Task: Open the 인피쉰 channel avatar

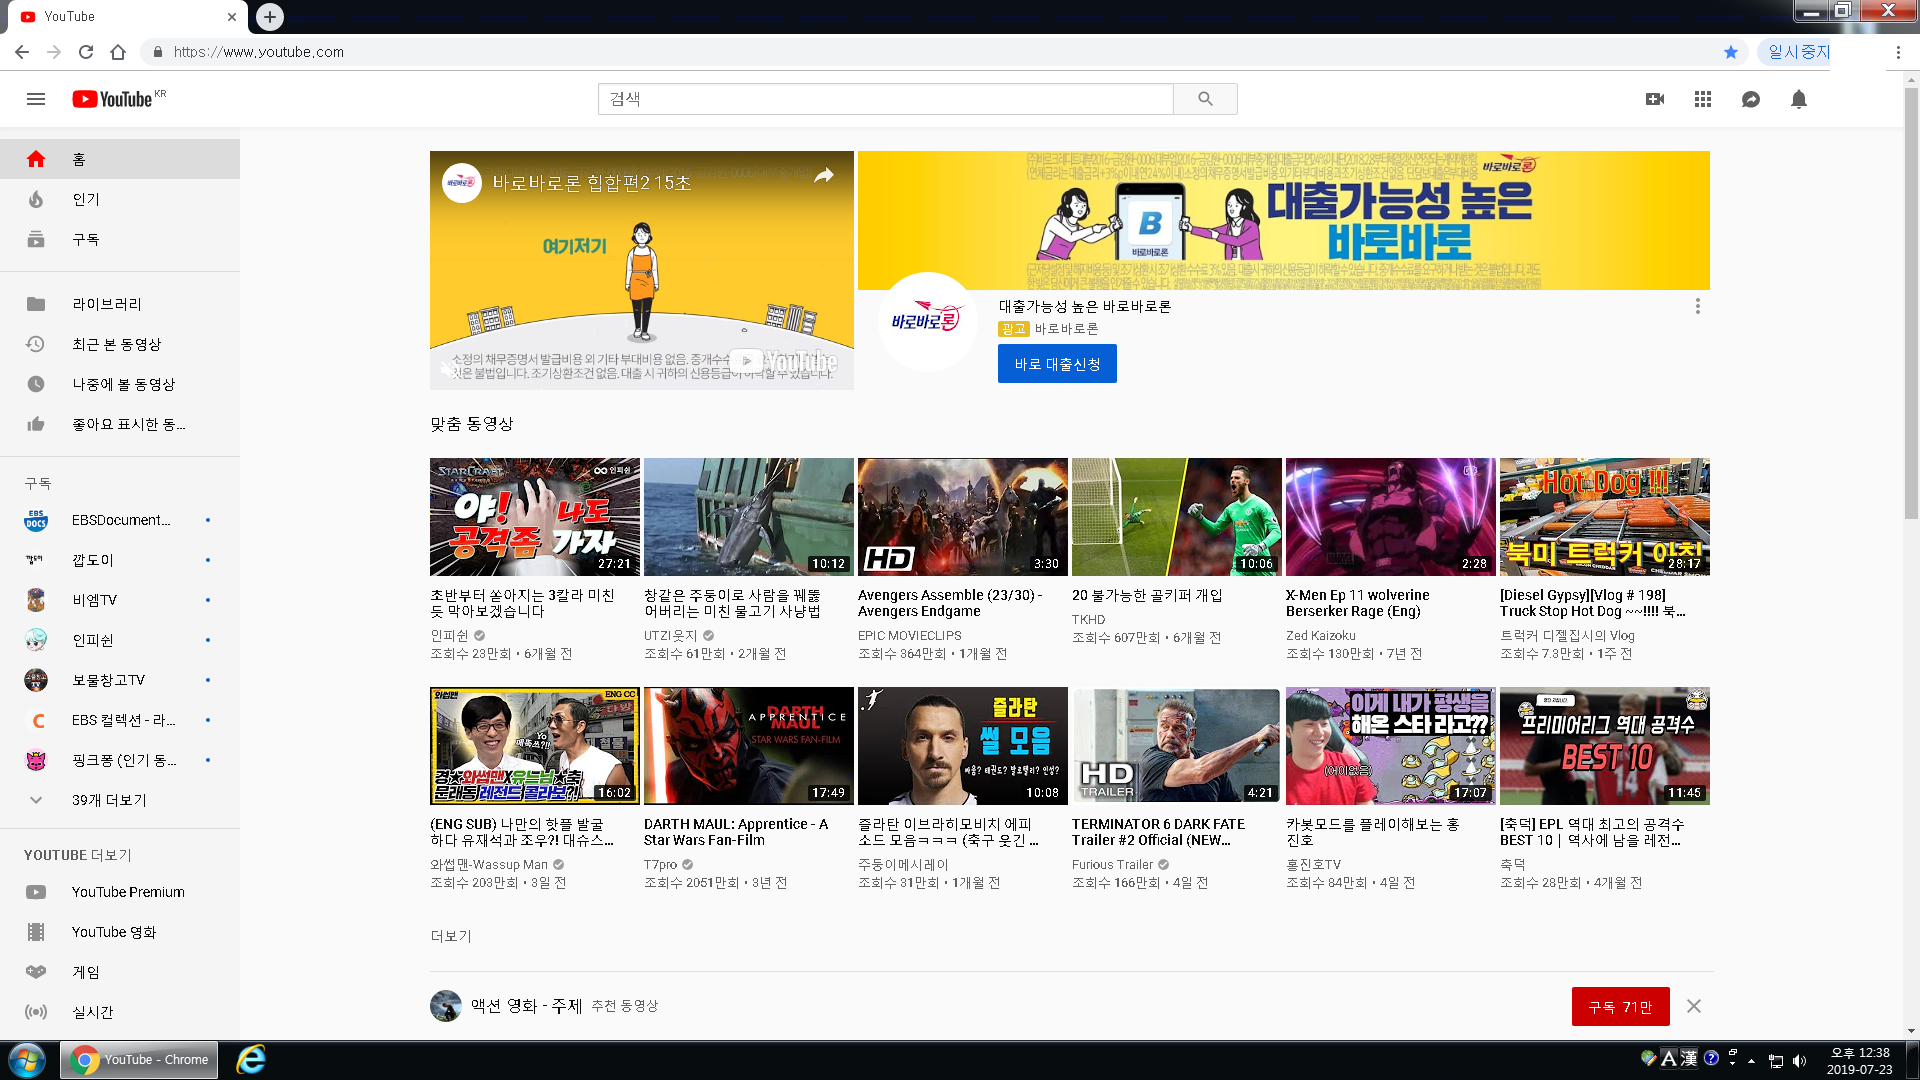Action: tap(36, 640)
